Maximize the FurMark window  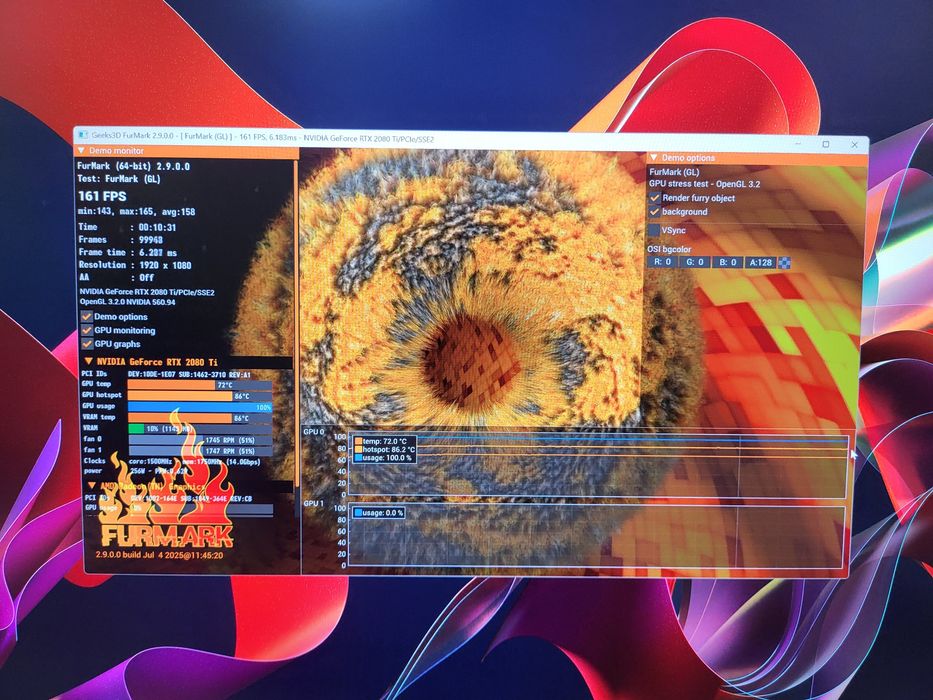(826, 144)
